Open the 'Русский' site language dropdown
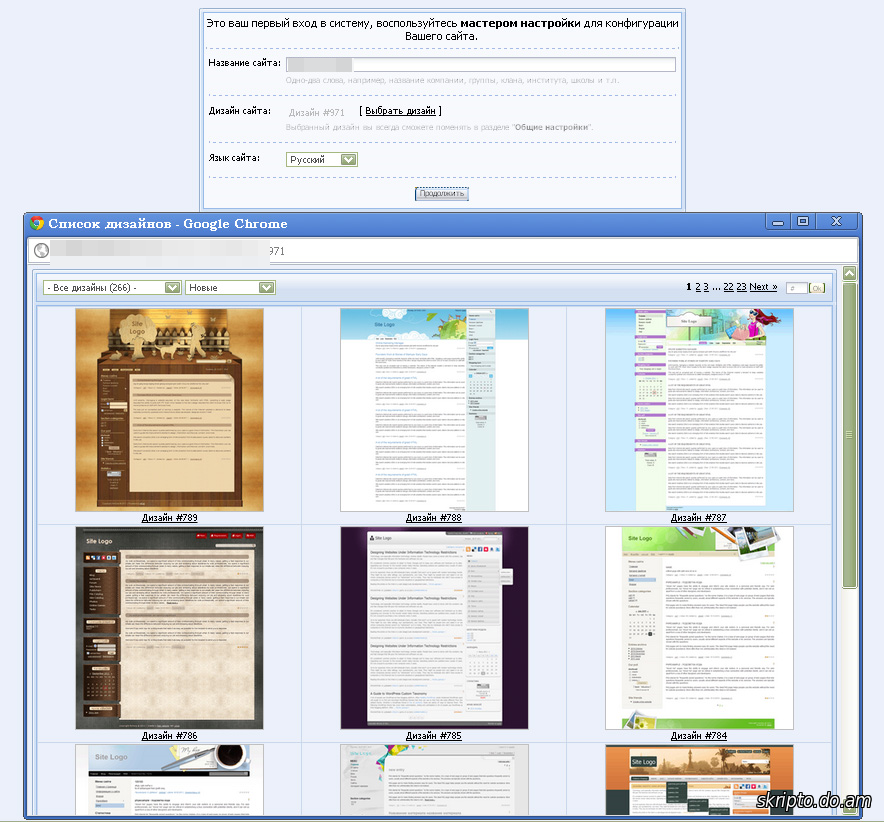Image resolution: width=884 pixels, height=822 pixels. [321, 159]
